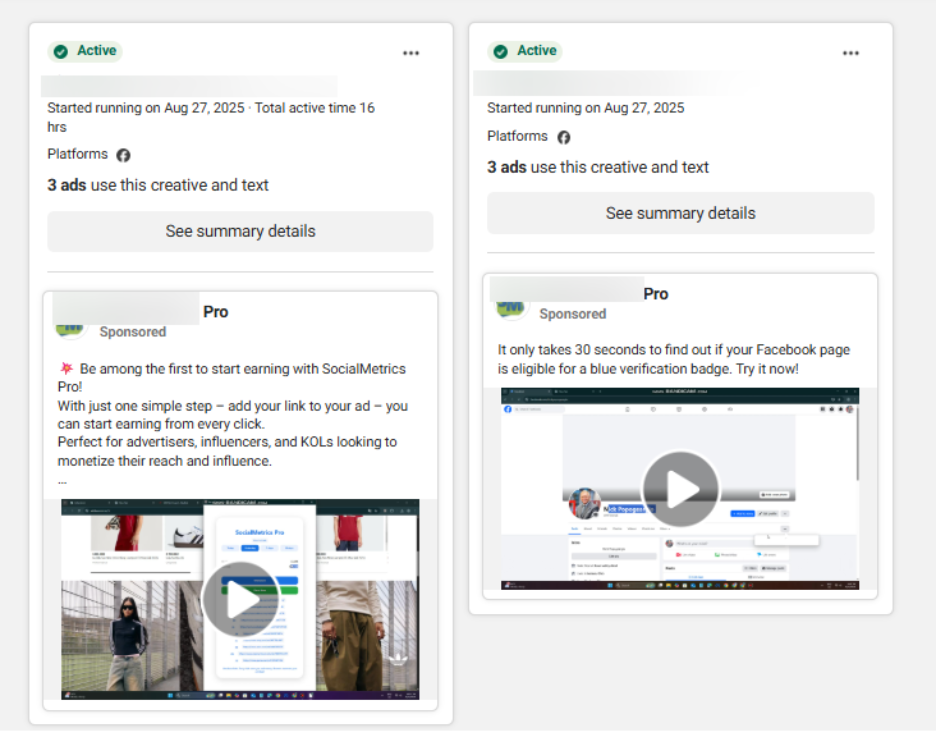This screenshot has height=732, width=936.
Task: Click the 'Pro' advertiser page name in the left ad
Action: tap(216, 311)
